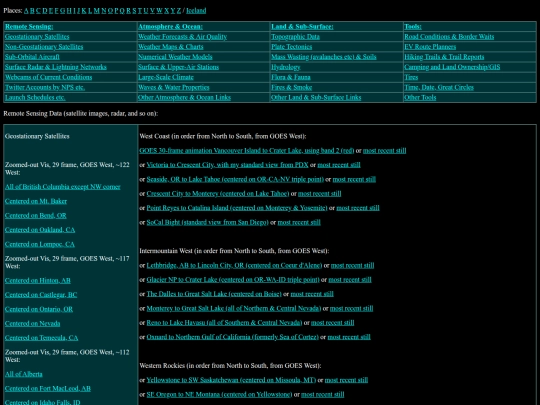This screenshot has width=540, height=405.
Task: Open the Iceland places link
Action: click(x=196, y=10)
